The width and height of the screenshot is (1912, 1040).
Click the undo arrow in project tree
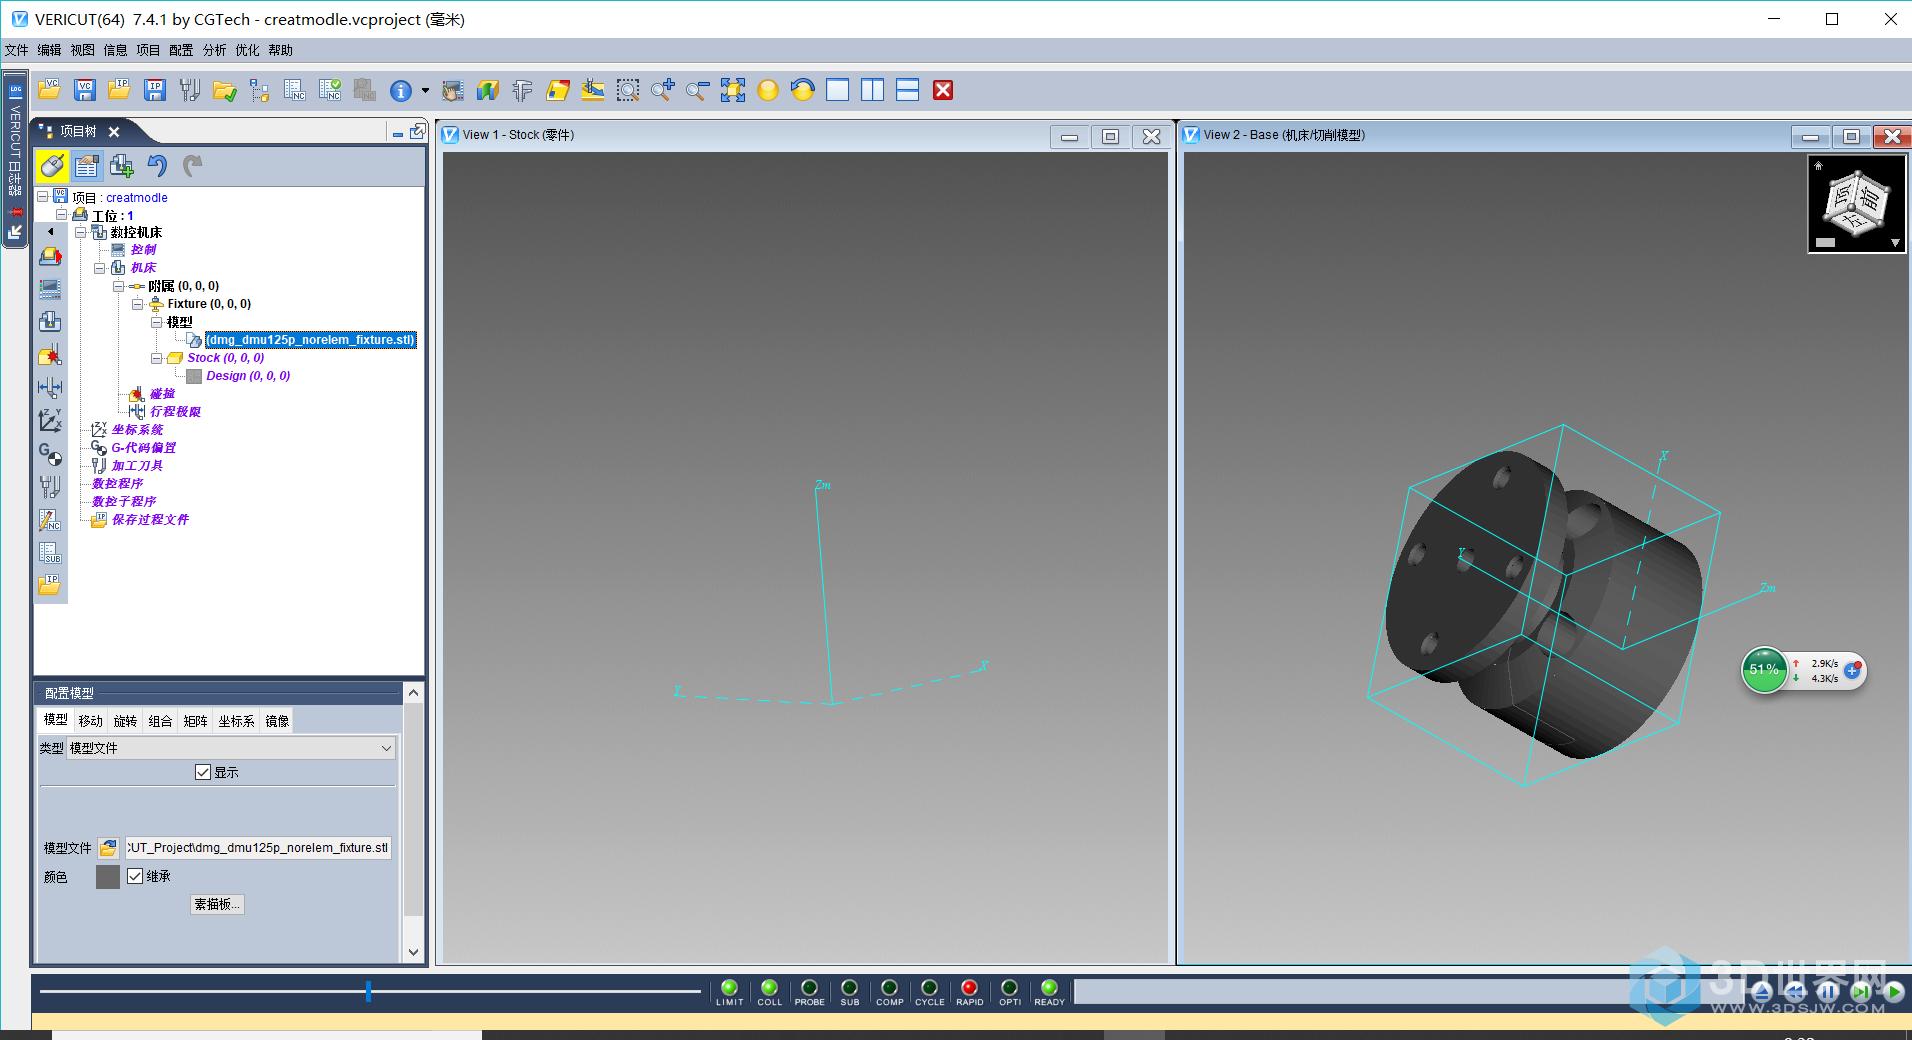tap(157, 165)
